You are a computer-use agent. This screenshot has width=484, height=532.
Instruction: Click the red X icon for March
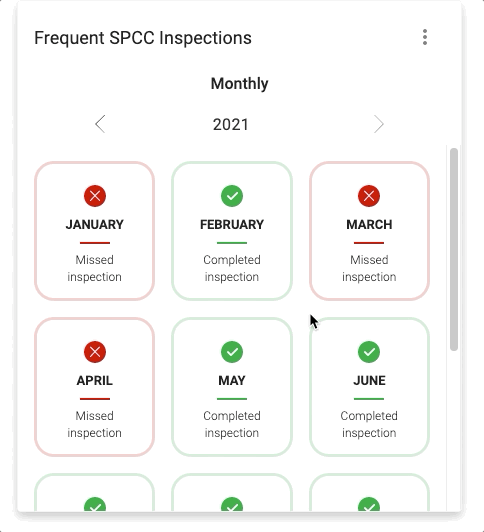pyautogui.click(x=369, y=196)
